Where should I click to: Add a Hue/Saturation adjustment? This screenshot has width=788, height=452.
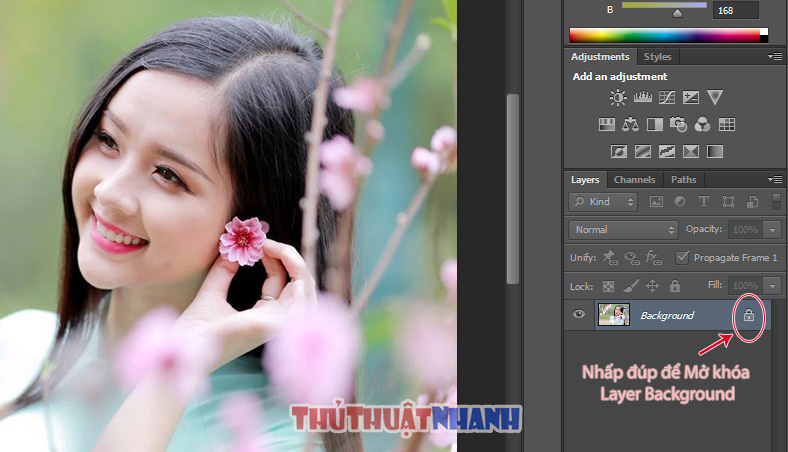[607, 124]
